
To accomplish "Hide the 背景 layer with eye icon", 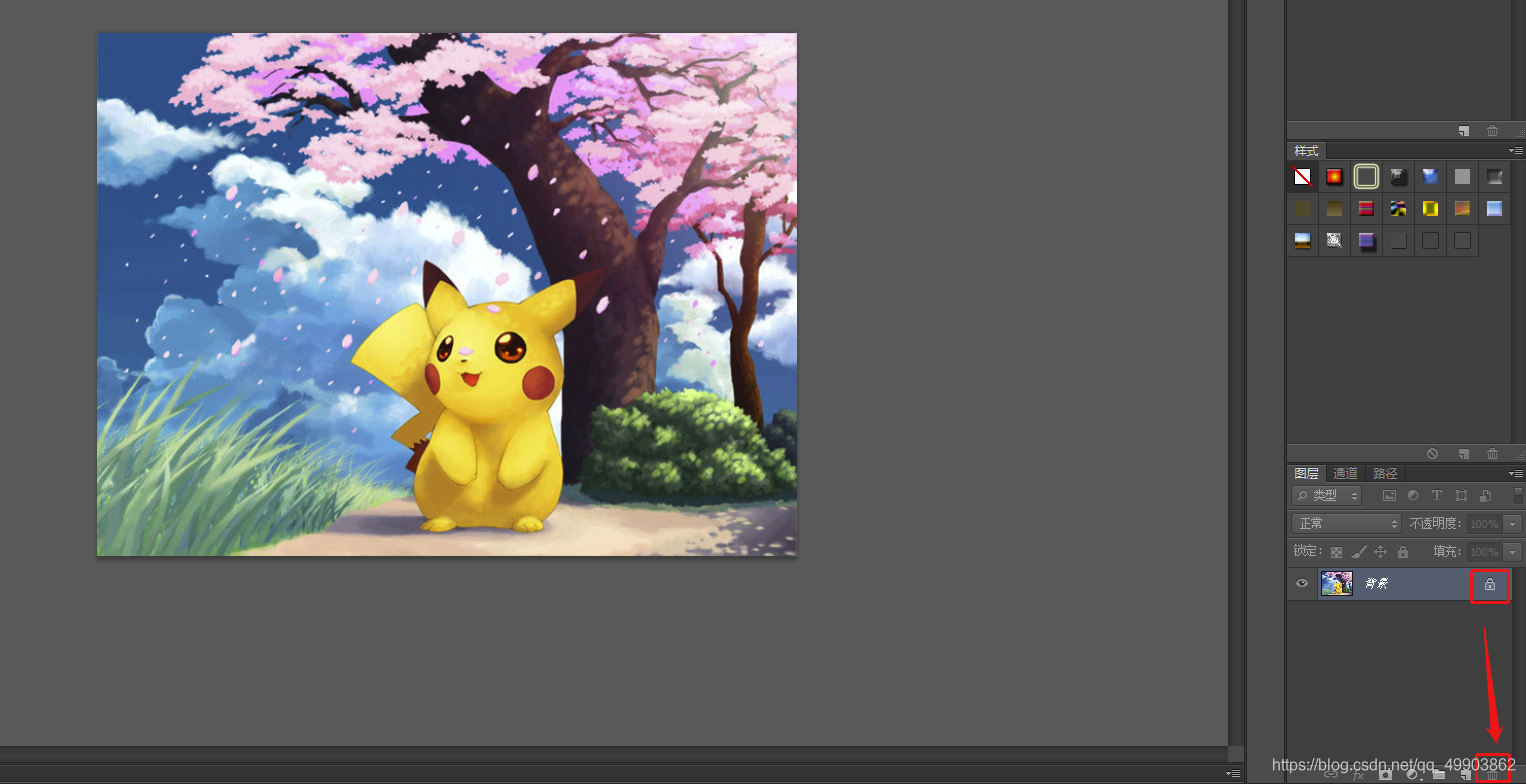I will [1302, 583].
